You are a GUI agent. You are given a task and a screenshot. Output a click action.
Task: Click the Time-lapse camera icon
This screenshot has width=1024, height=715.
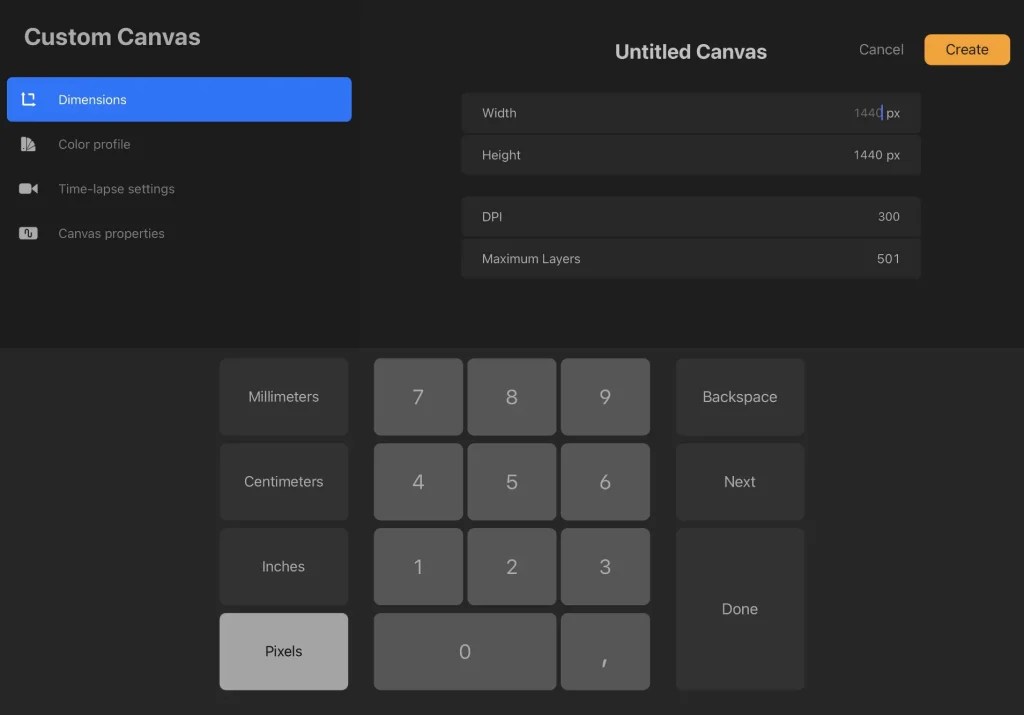pyautogui.click(x=29, y=188)
